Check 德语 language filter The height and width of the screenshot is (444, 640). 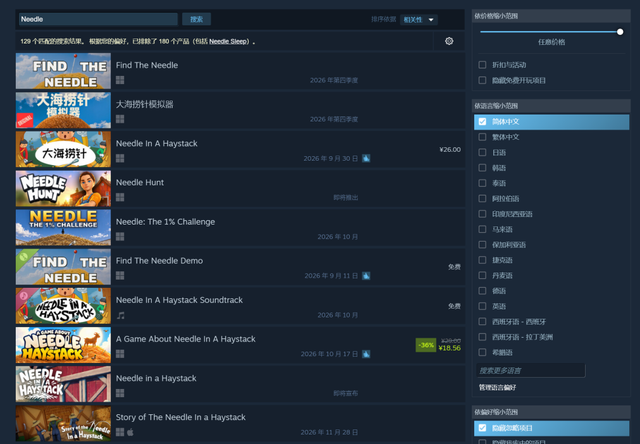coord(482,291)
